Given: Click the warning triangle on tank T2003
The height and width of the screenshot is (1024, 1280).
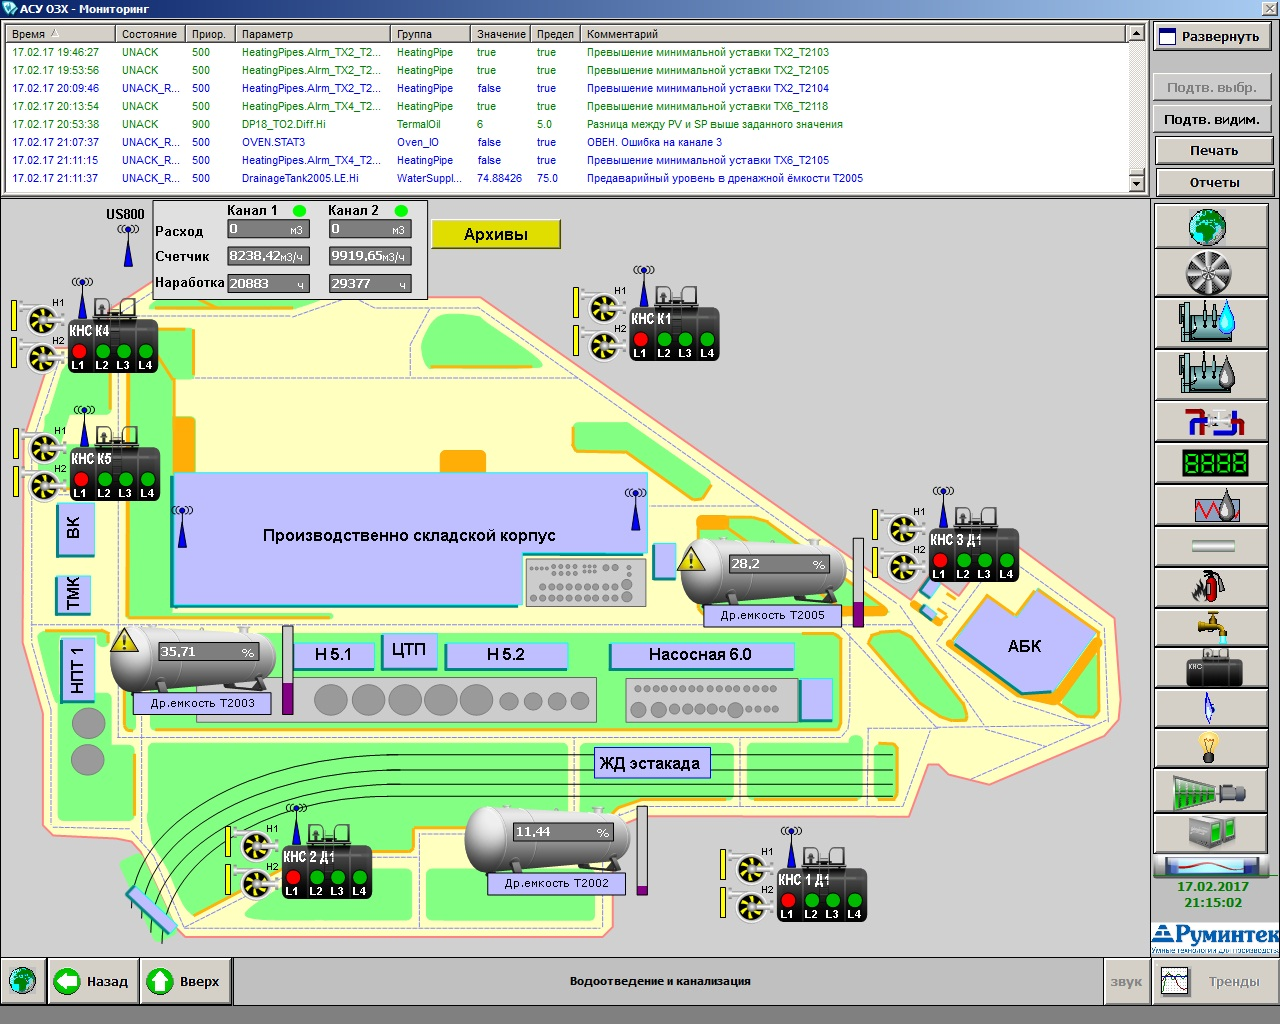Looking at the screenshot, I should (x=124, y=639).
